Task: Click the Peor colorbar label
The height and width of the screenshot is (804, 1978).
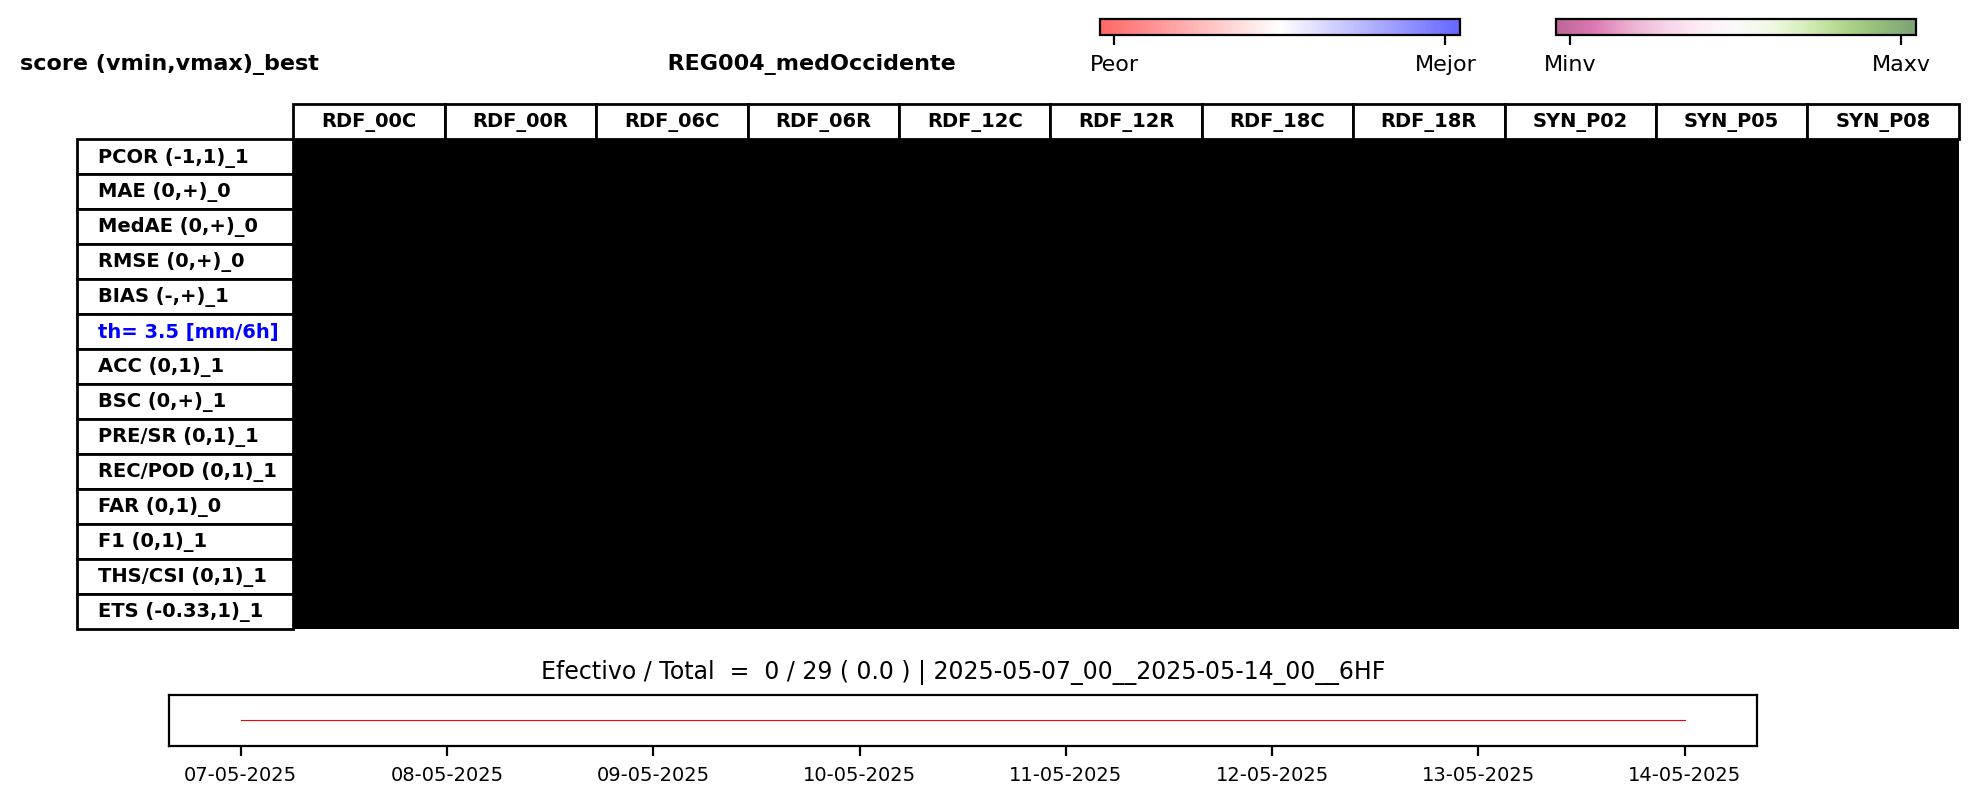Action: click(1114, 64)
